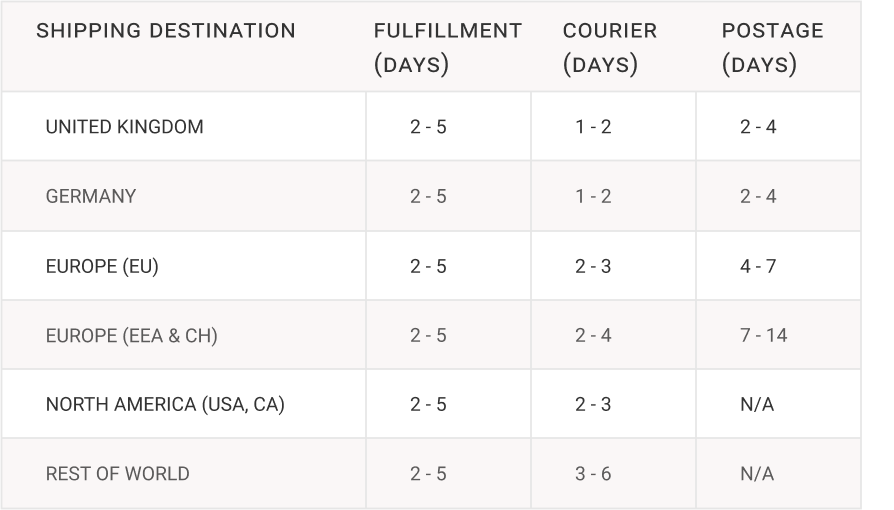Click the Rest of World cell
The width and height of the screenshot is (894, 510).
pyautogui.click(x=117, y=473)
